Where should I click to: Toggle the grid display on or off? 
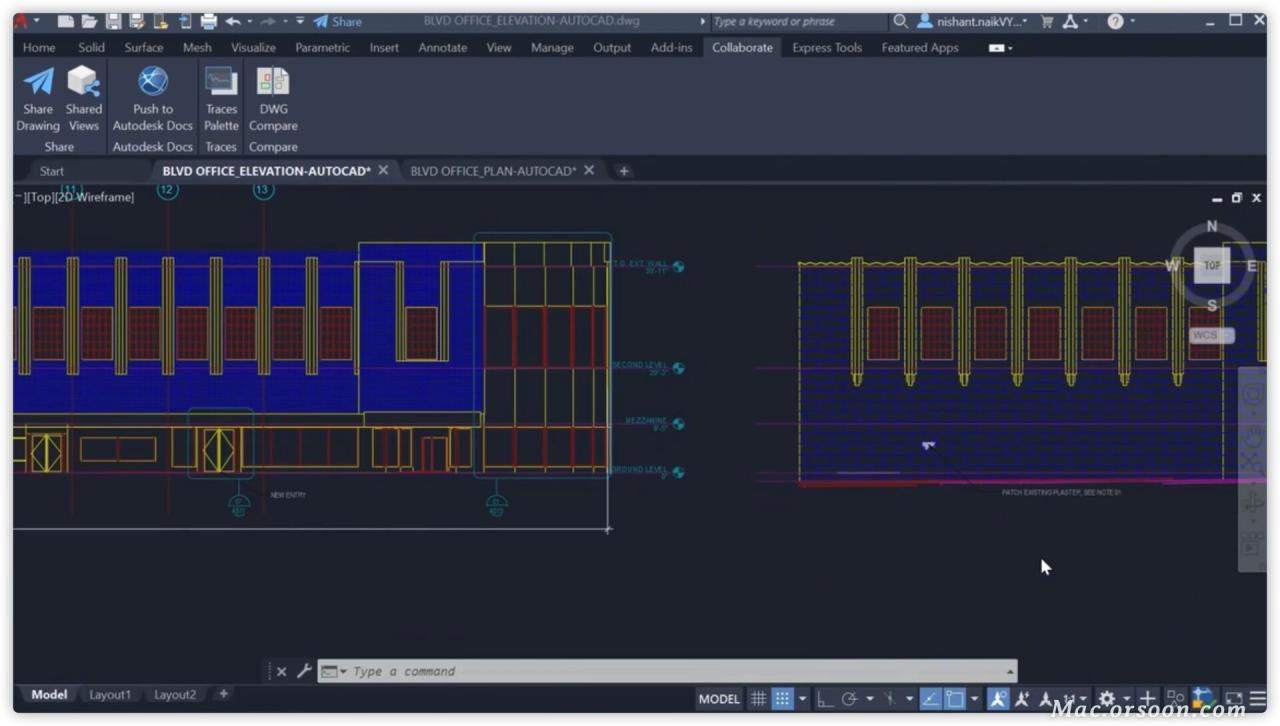758,698
